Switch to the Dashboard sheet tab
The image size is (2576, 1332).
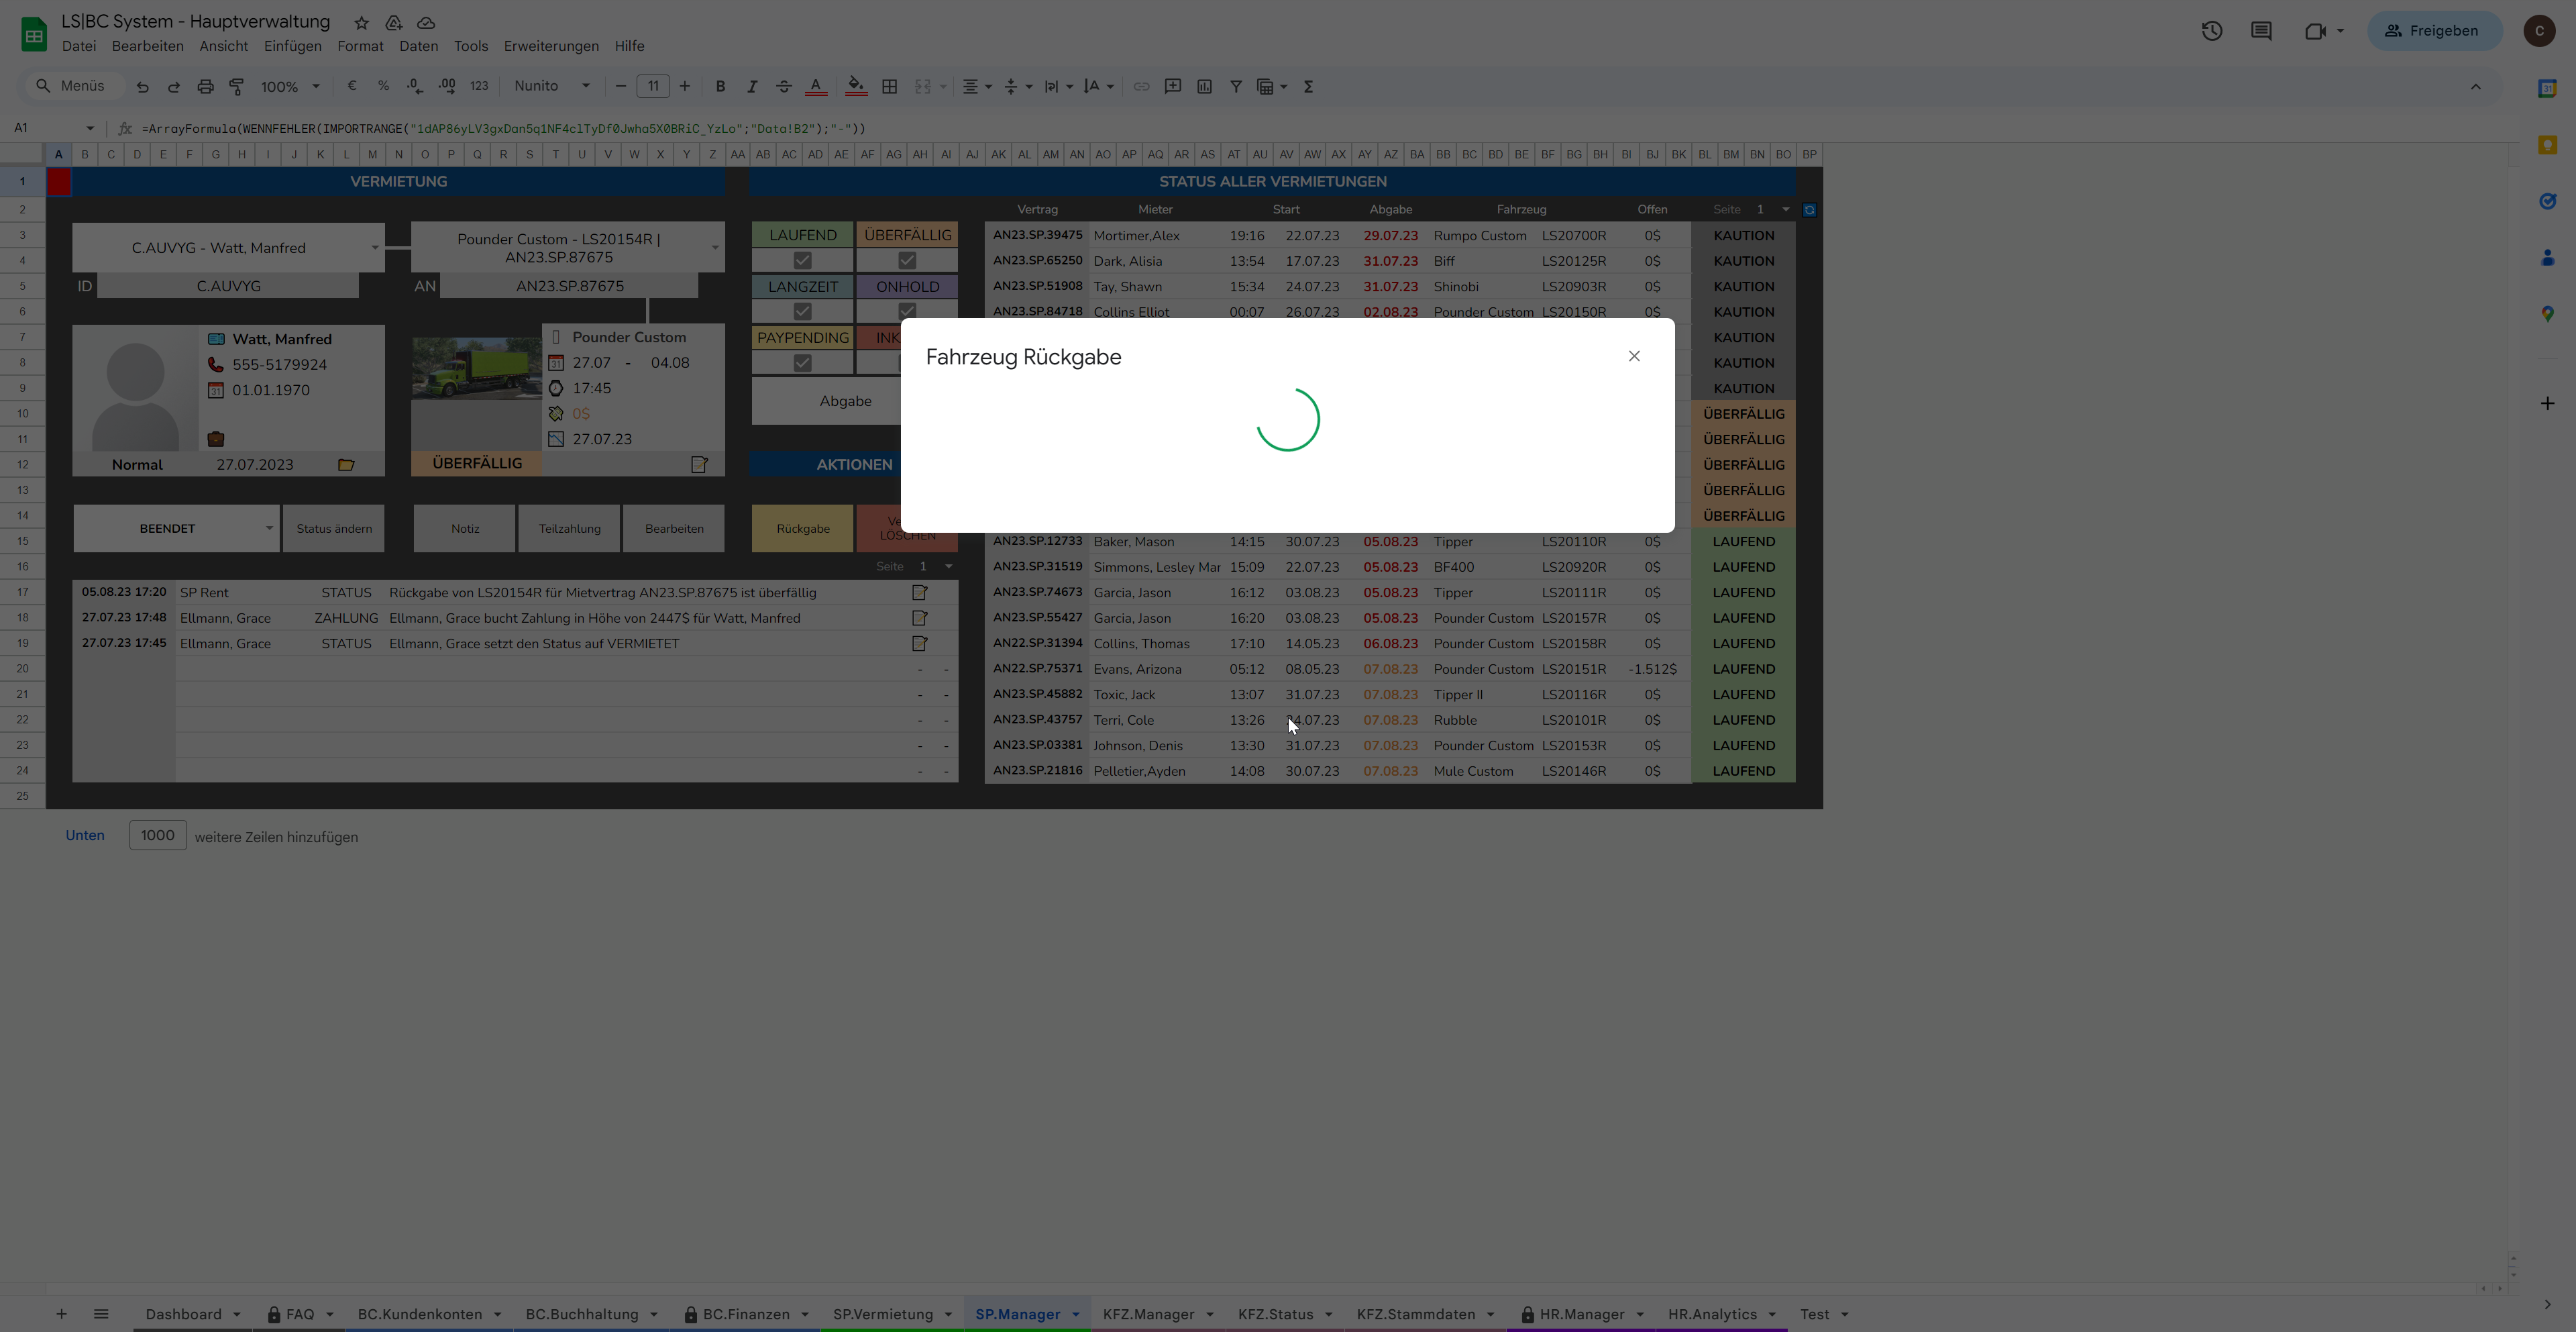(x=183, y=1314)
